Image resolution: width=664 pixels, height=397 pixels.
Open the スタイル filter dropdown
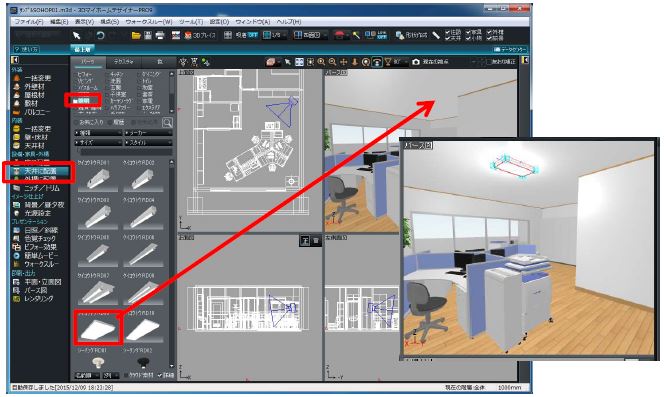pyautogui.click(x=148, y=143)
